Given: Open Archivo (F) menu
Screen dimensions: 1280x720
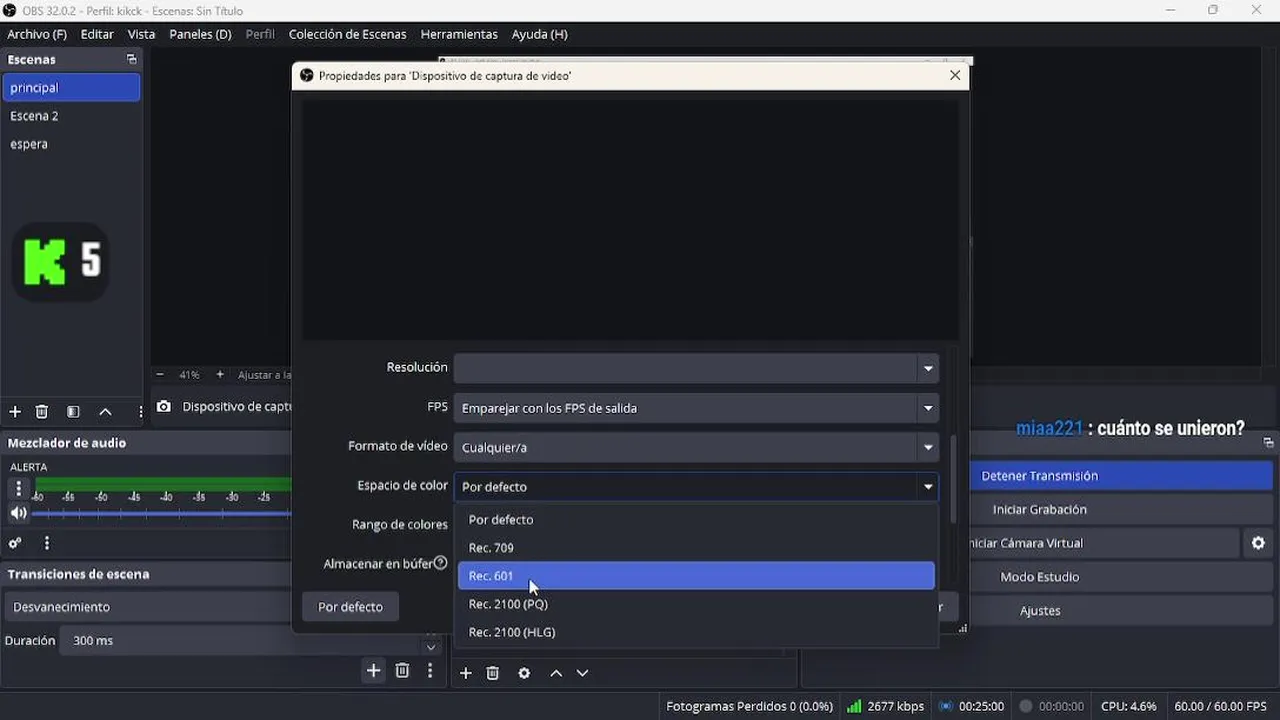Looking at the screenshot, I should [37, 34].
